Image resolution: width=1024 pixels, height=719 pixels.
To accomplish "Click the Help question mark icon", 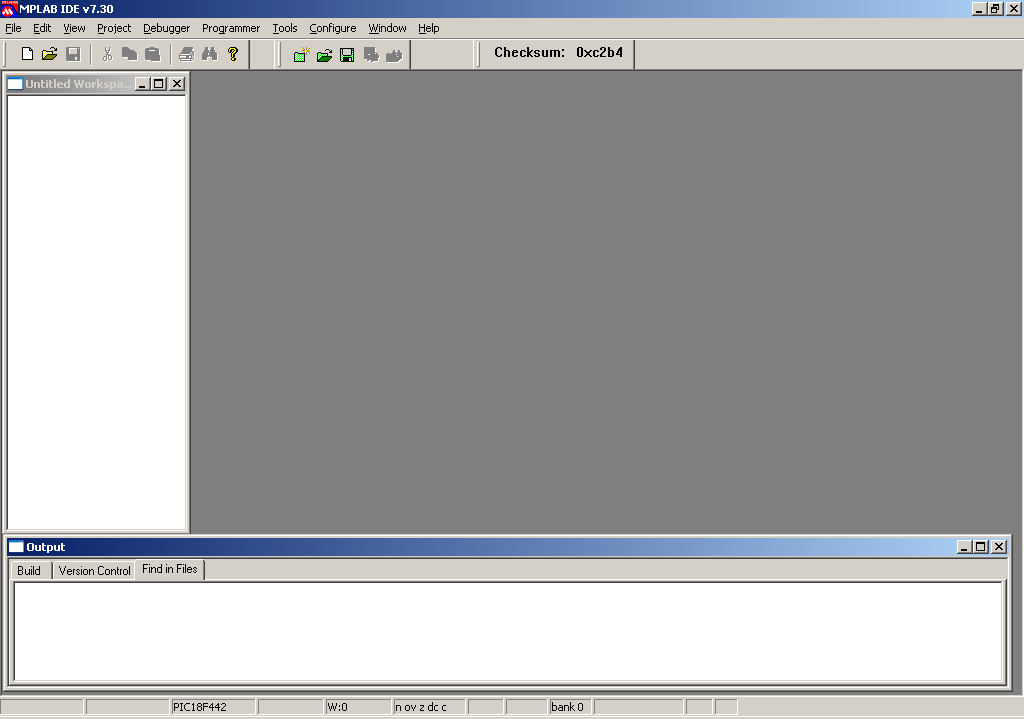I will point(233,54).
